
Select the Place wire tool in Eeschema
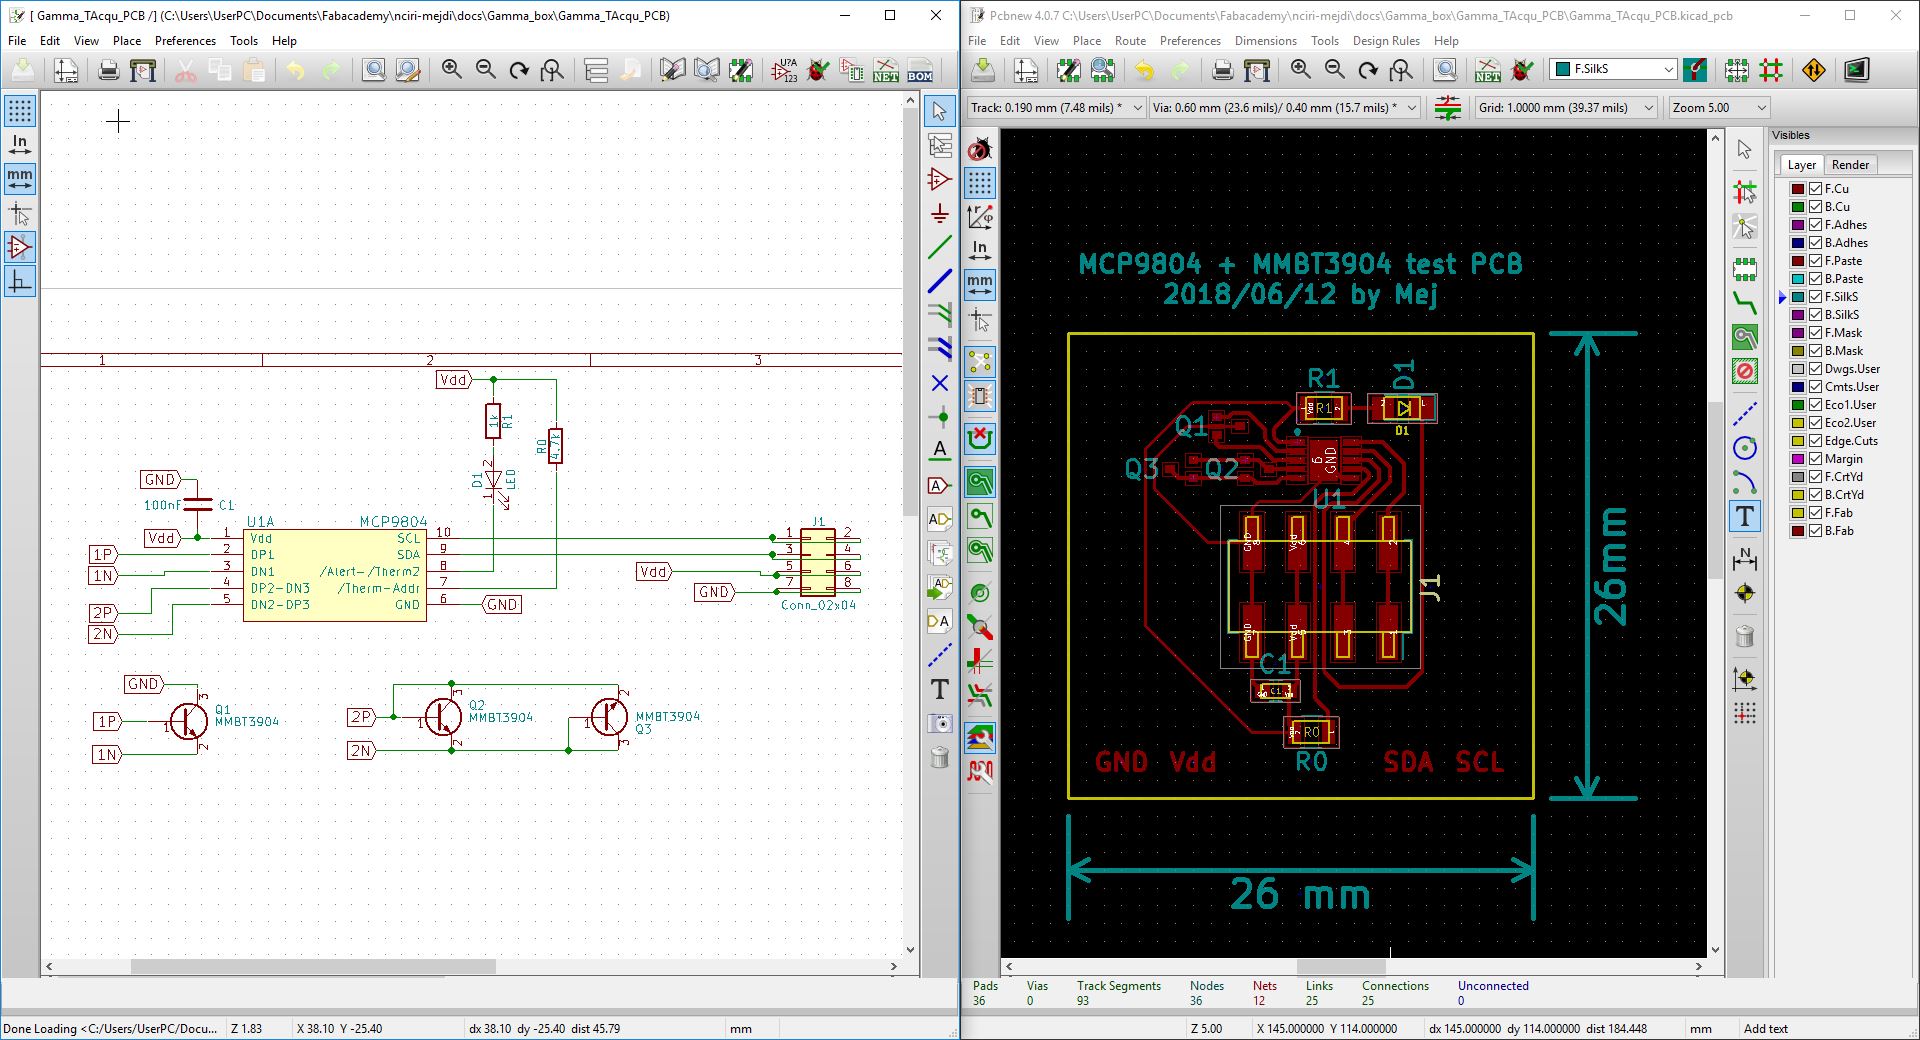click(x=939, y=247)
